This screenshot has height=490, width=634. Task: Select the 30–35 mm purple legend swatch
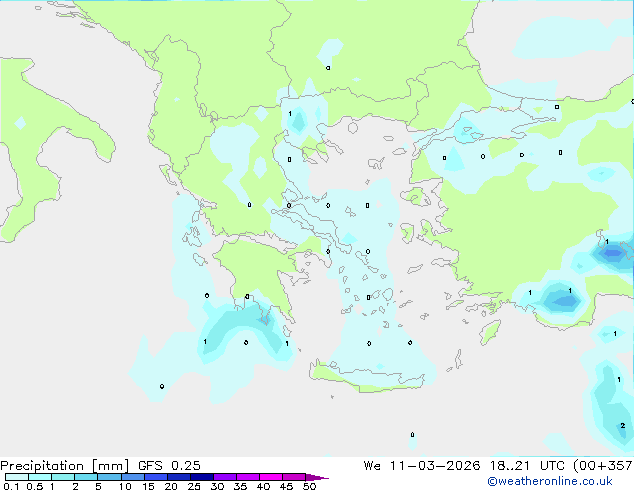225,477
